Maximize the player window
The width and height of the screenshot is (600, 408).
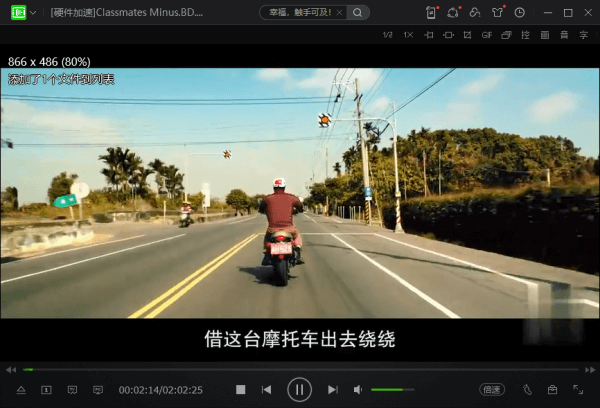[x=568, y=13]
